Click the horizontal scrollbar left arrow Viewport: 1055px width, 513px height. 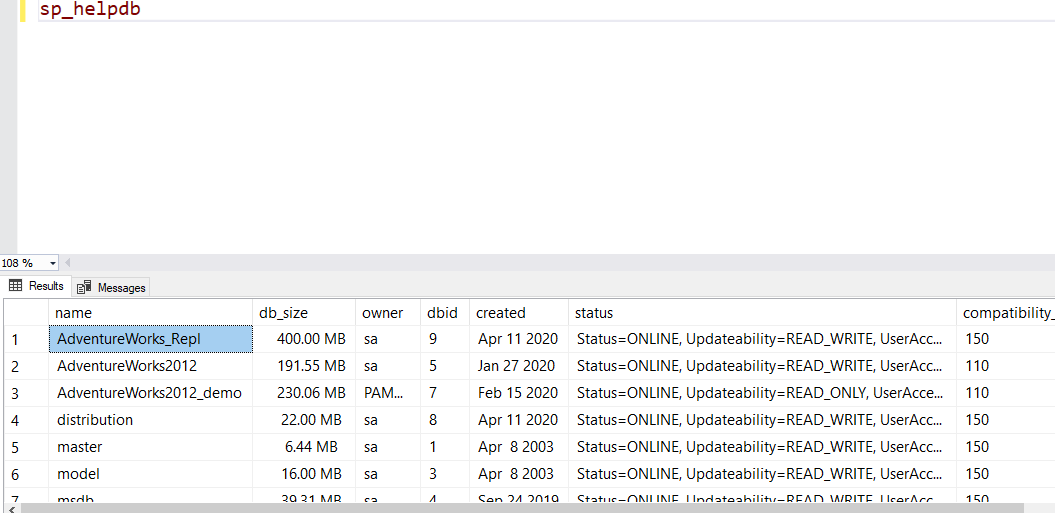pyautogui.click(x=9, y=508)
